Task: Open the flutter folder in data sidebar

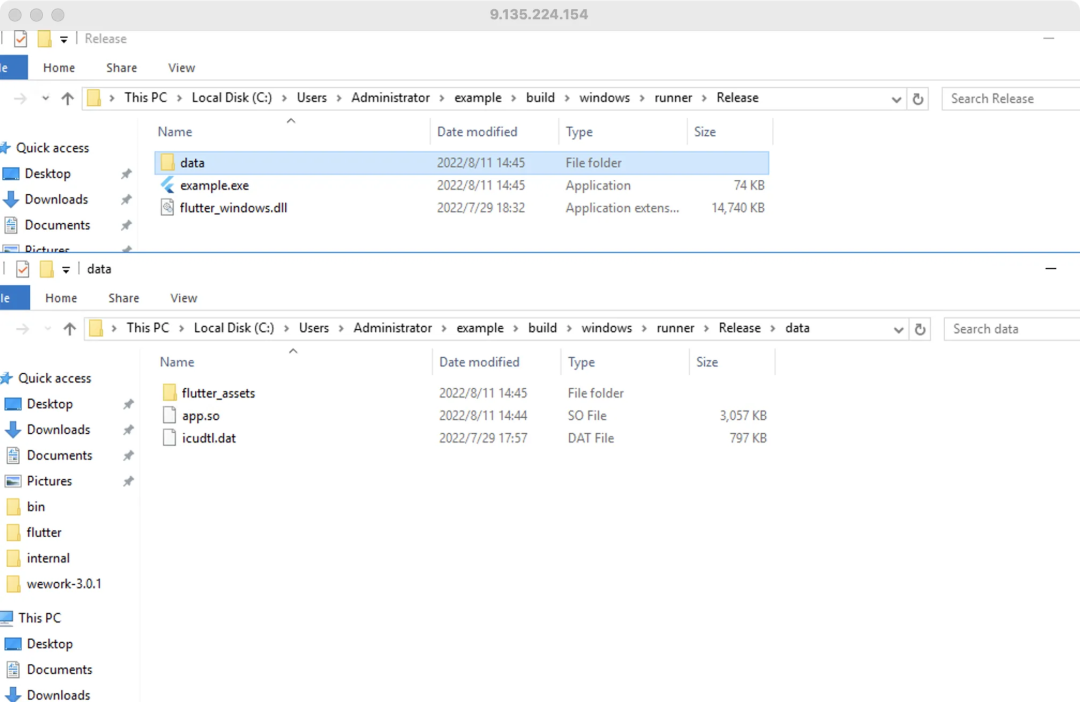Action: [x=44, y=532]
